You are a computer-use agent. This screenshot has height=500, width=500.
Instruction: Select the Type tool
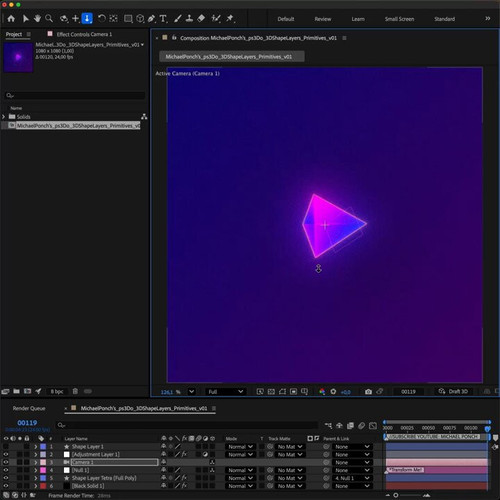[163, 19]
